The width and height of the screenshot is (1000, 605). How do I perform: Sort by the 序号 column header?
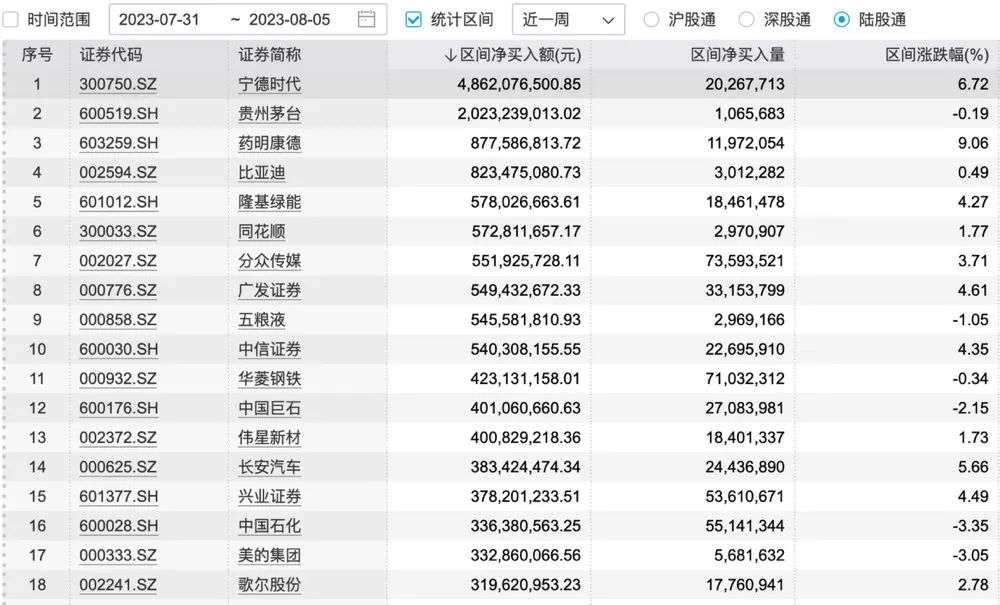(x=37, y=55)
